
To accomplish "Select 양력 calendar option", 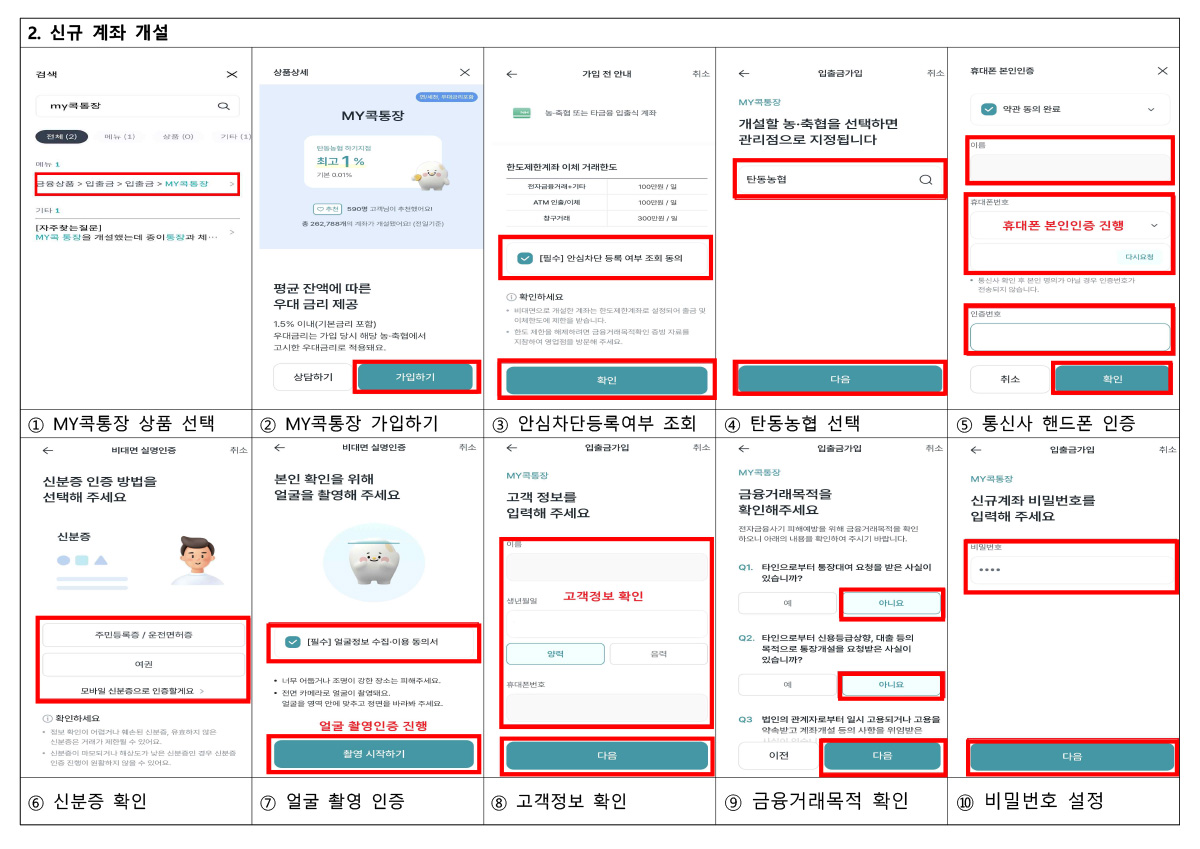I will click(554, 654).
